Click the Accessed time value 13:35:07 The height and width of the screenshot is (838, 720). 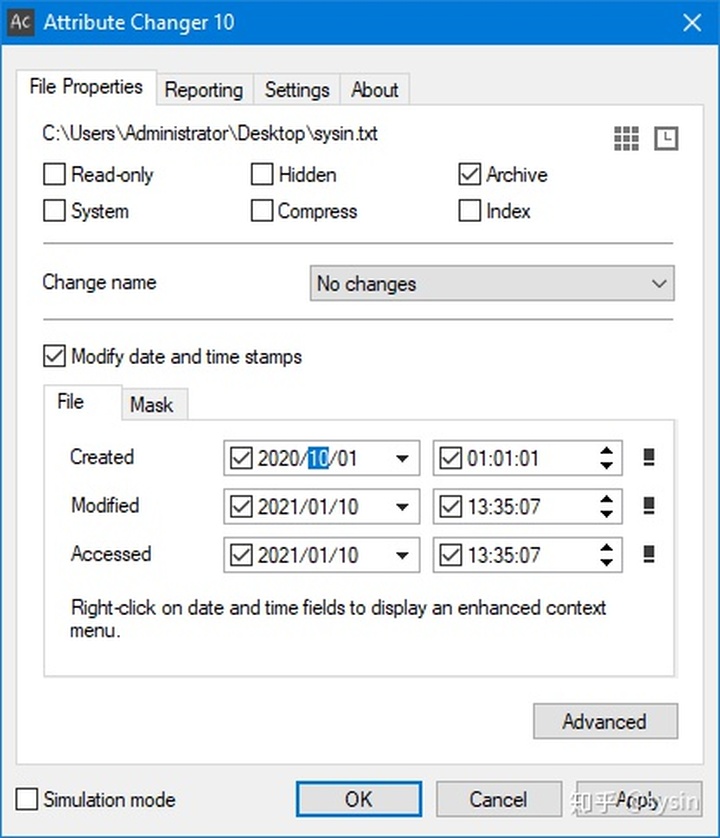click(504, 555)
